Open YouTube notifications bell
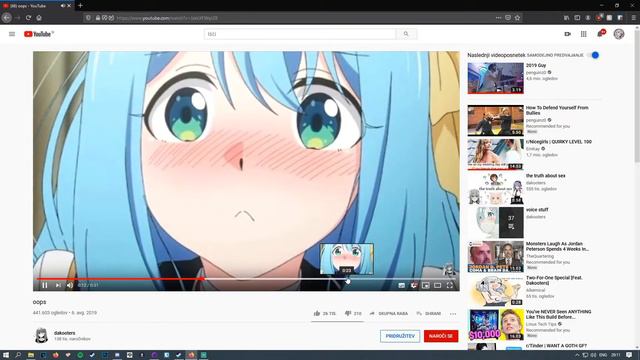 (x=600, y=34)
